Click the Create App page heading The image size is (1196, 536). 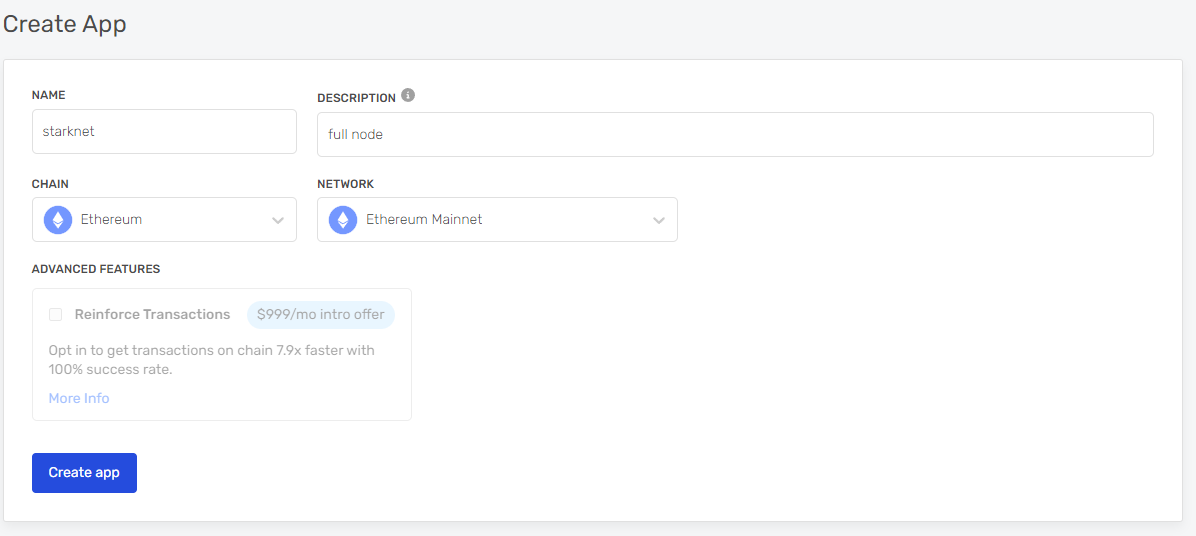(65, 24)
